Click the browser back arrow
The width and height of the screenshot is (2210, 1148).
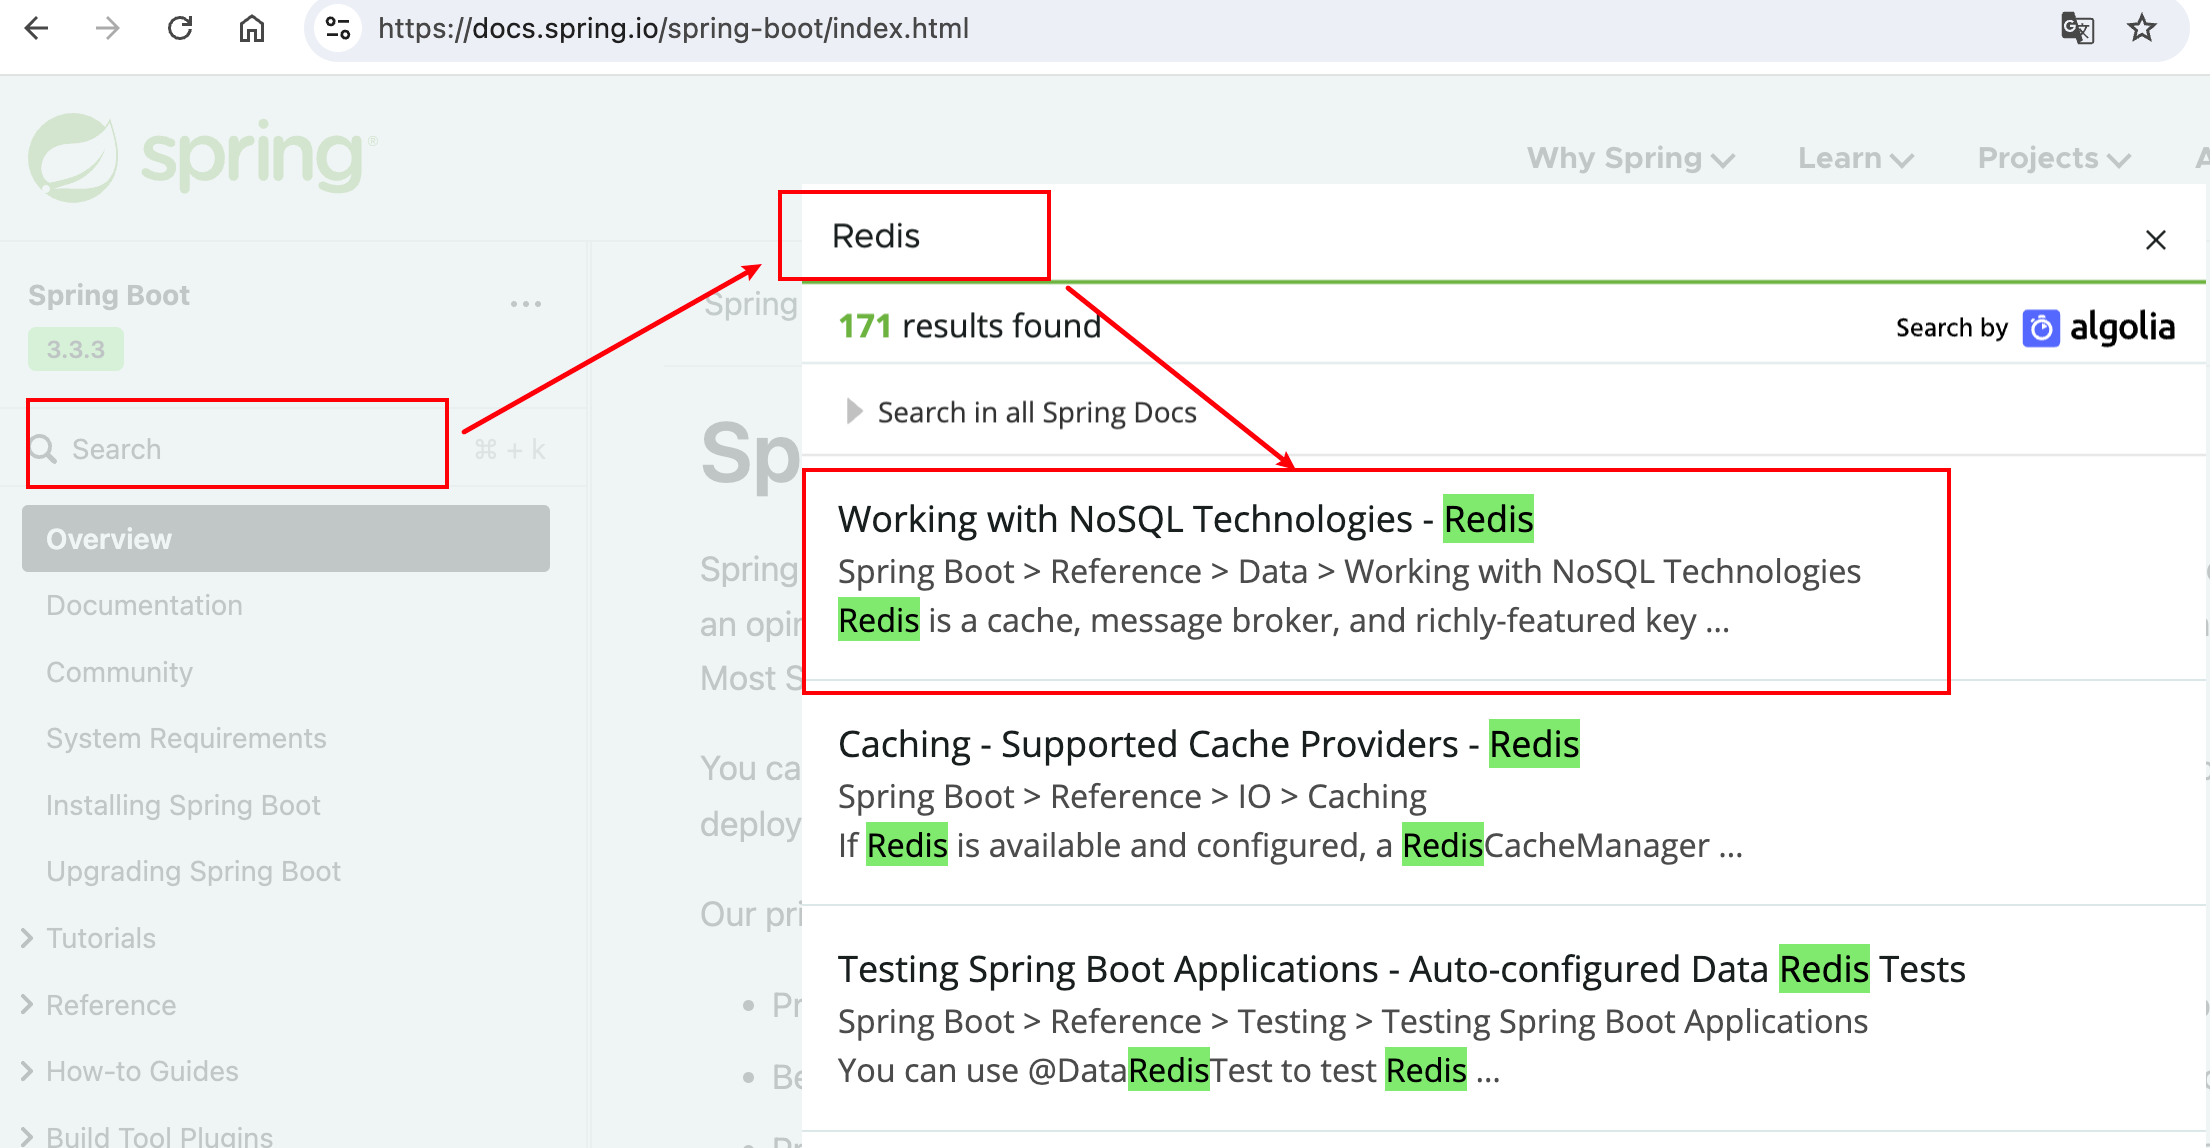click(36, 28)
